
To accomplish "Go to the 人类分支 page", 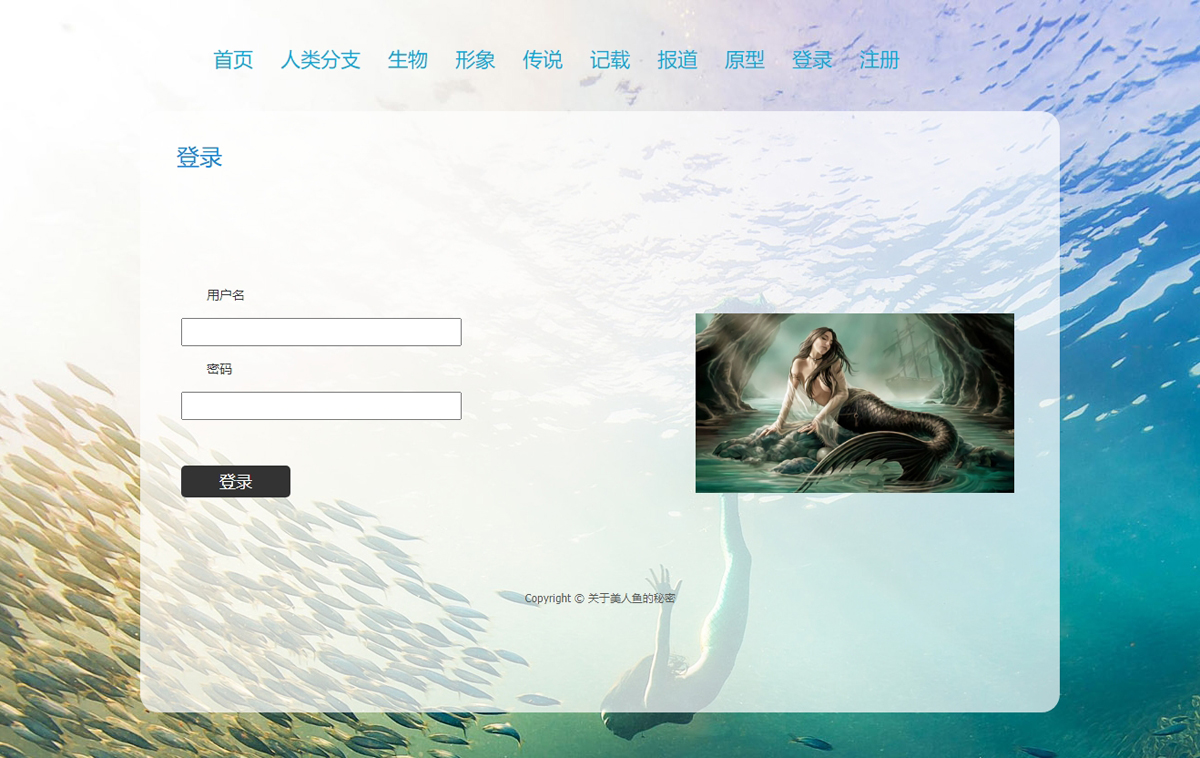I will [x=320, y=60].
